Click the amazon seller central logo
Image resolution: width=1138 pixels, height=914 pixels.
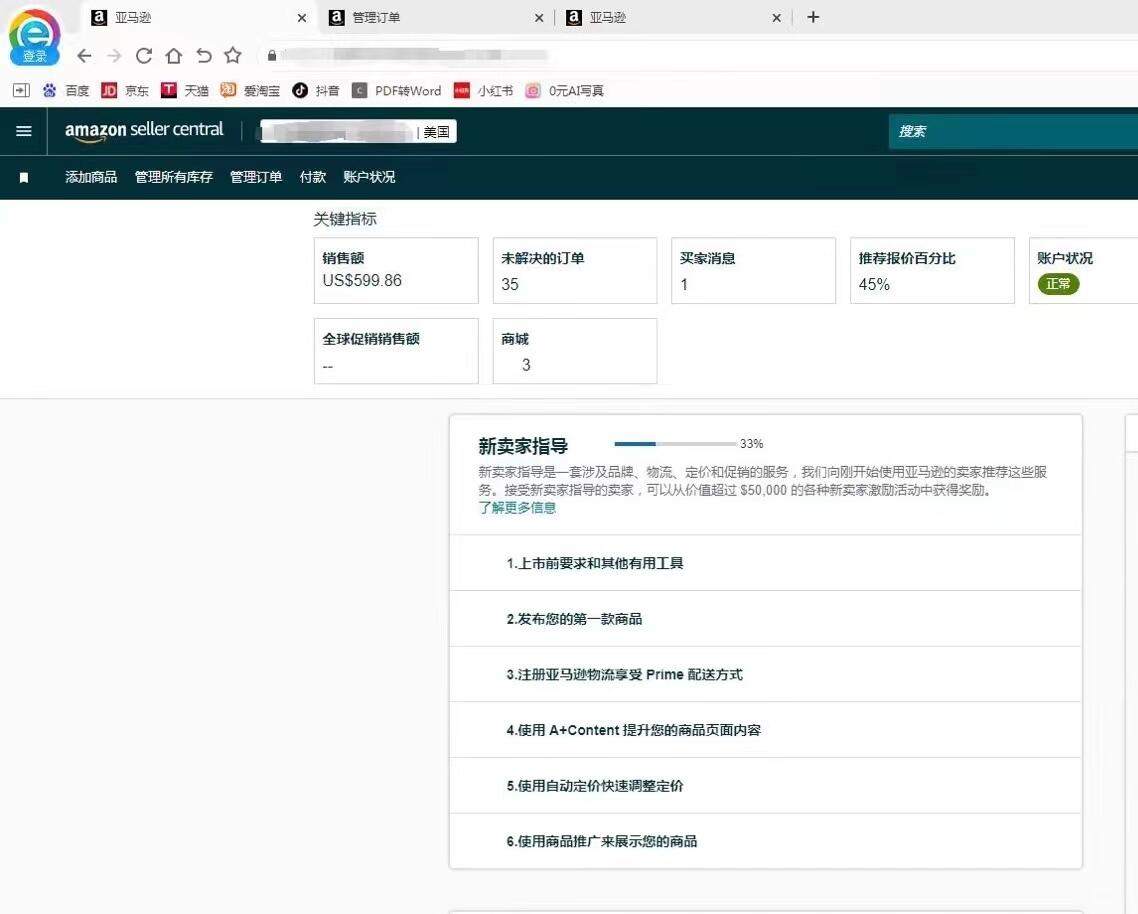pos(144,131)
